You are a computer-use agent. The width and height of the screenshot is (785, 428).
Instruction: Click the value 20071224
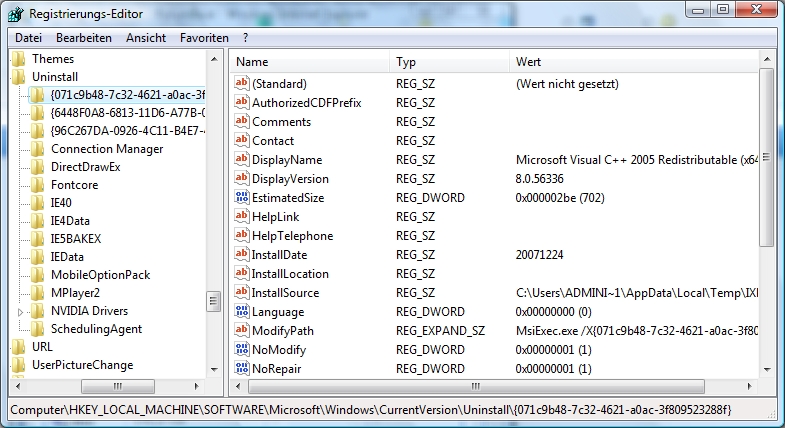click(x=539, y=255)
